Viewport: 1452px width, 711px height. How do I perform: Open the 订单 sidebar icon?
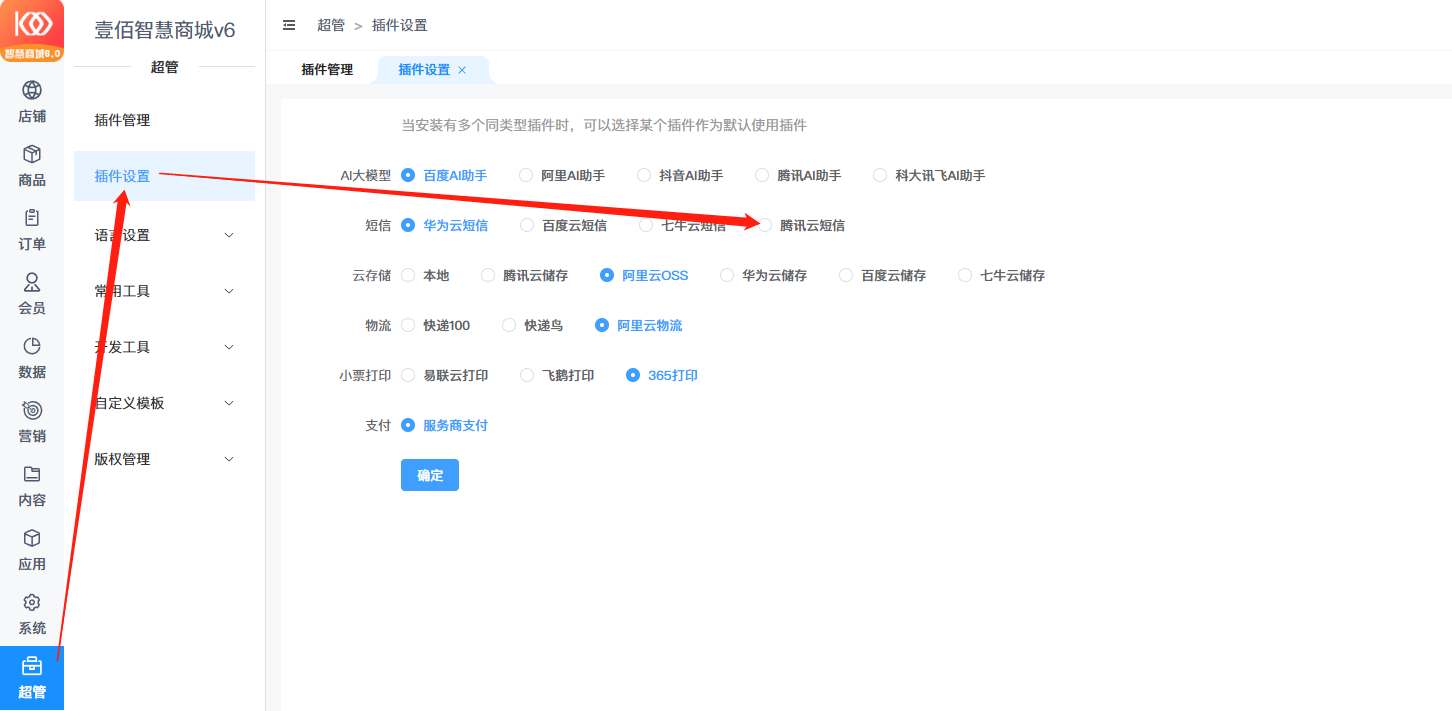[32, 218]
